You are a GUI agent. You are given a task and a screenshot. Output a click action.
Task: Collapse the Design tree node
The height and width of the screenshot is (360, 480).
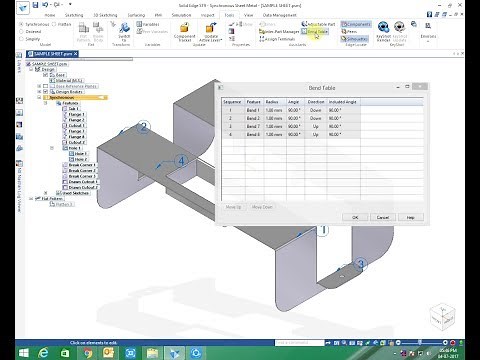tap(31, 69)
